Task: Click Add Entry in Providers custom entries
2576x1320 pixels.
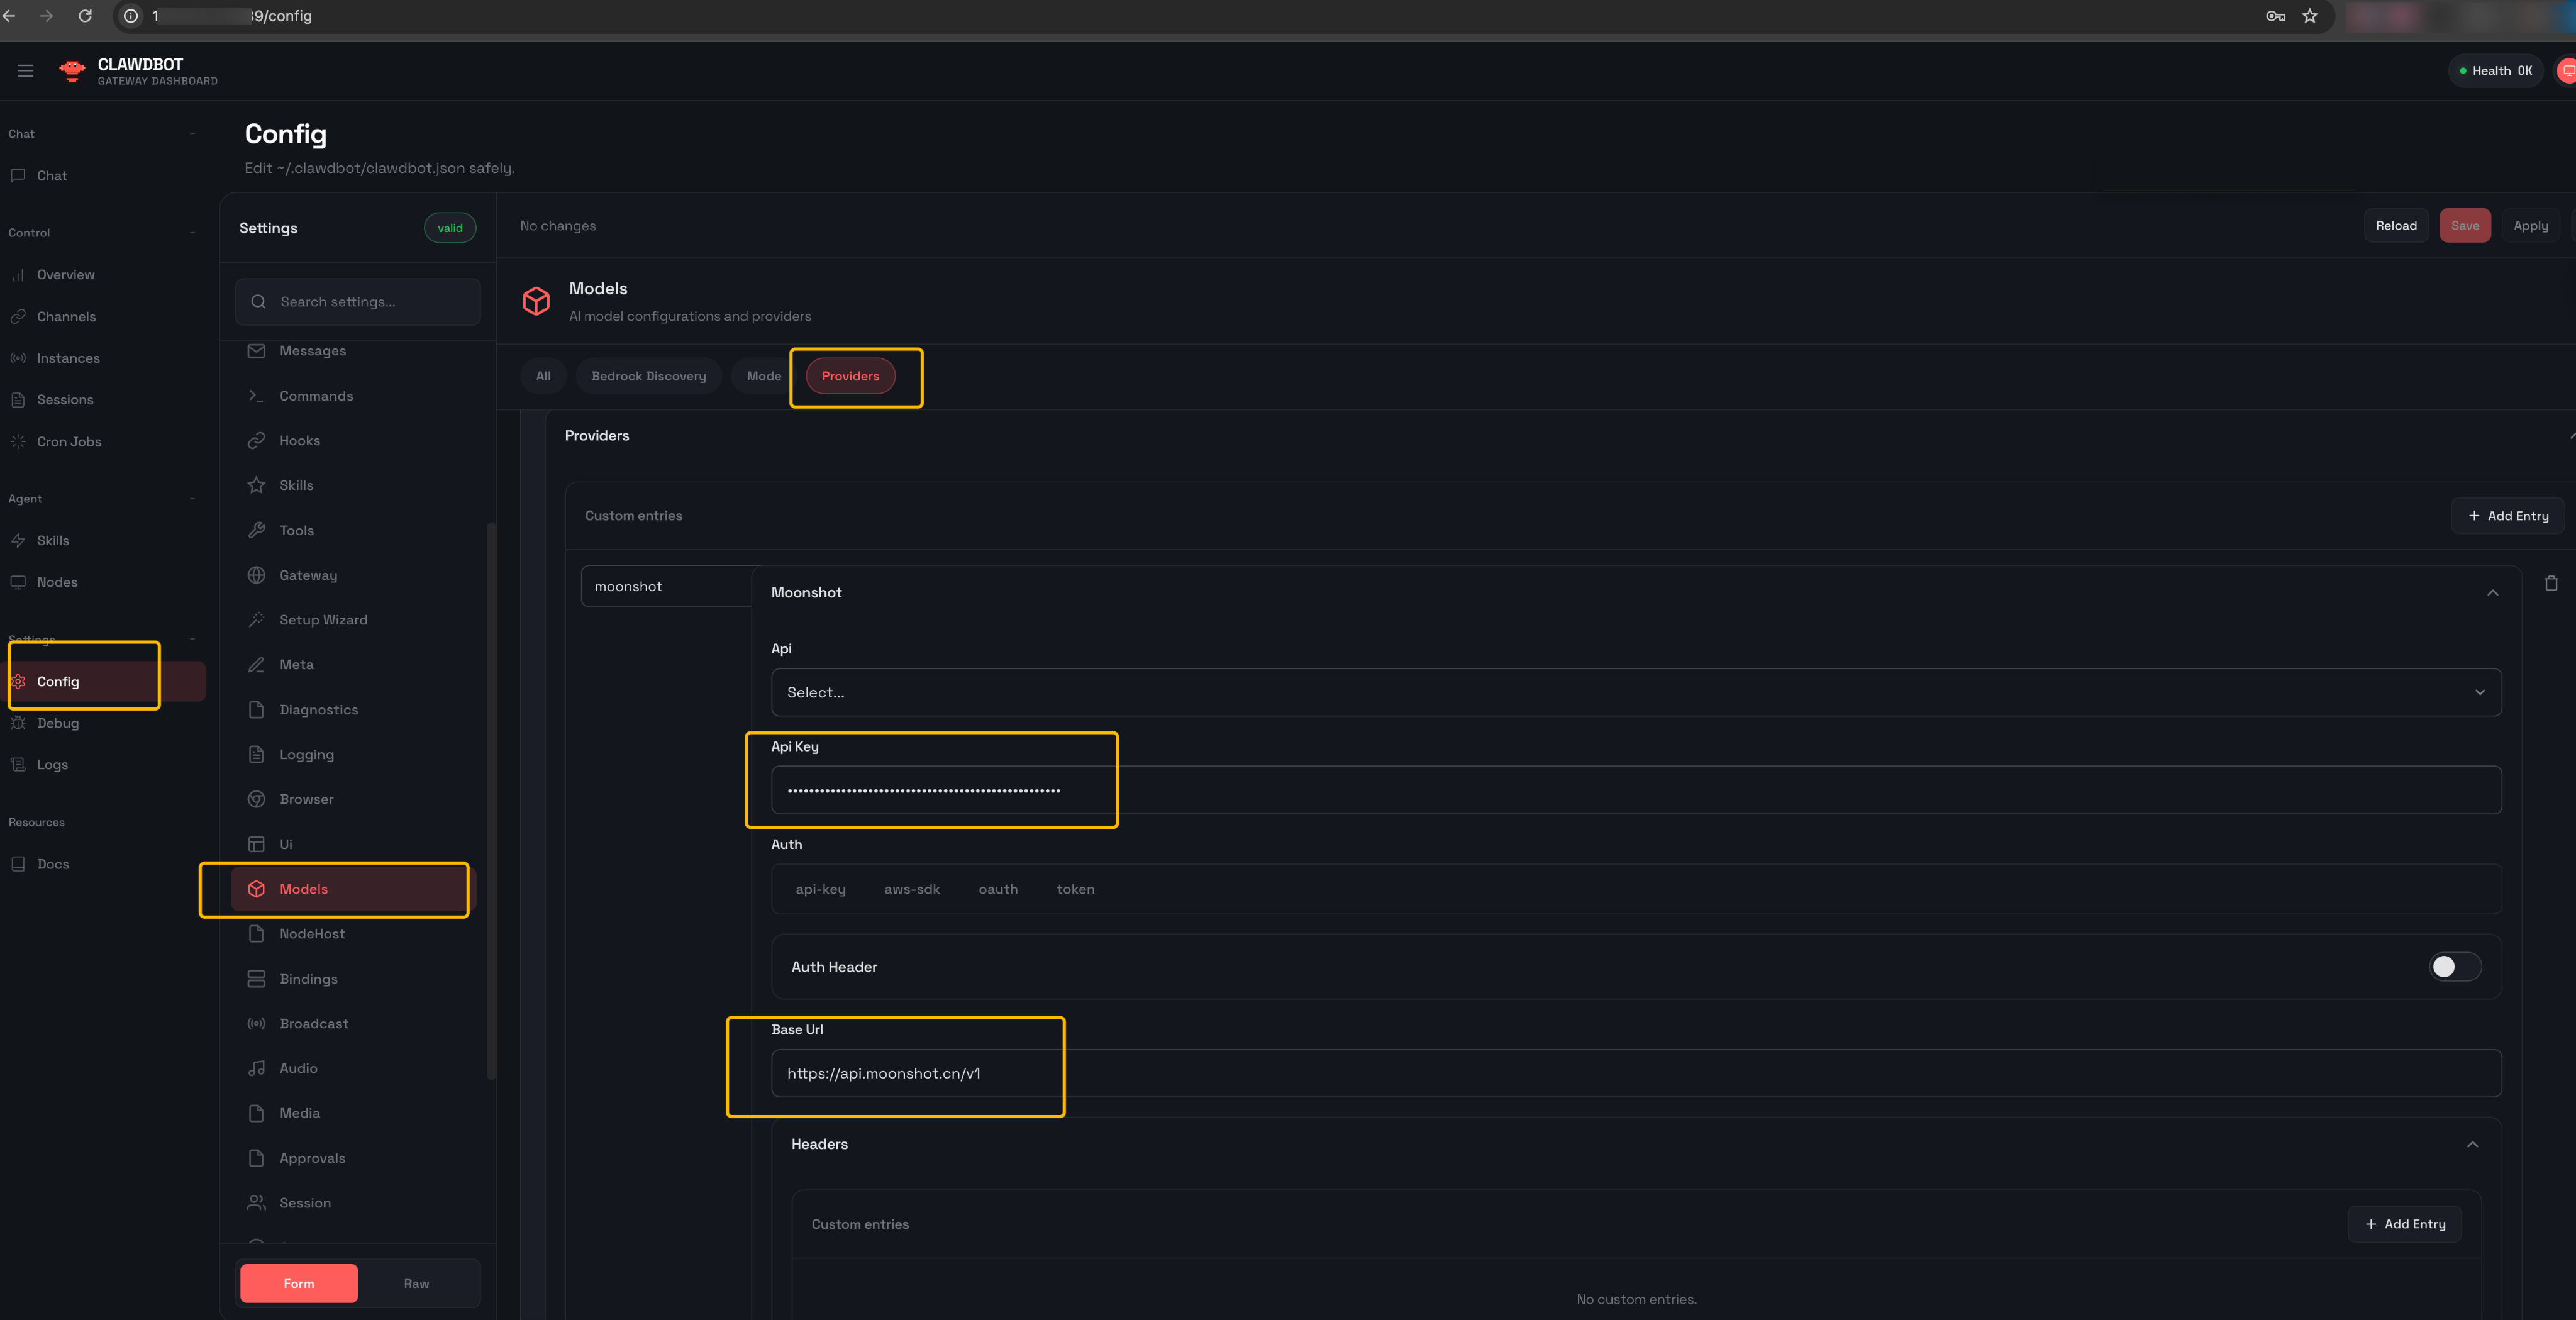Action: [2507, 516]
